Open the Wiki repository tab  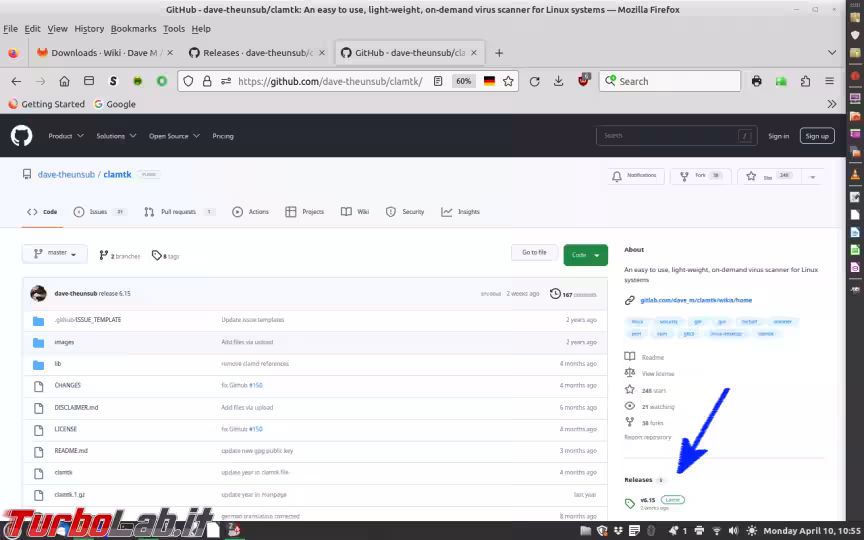355,212
